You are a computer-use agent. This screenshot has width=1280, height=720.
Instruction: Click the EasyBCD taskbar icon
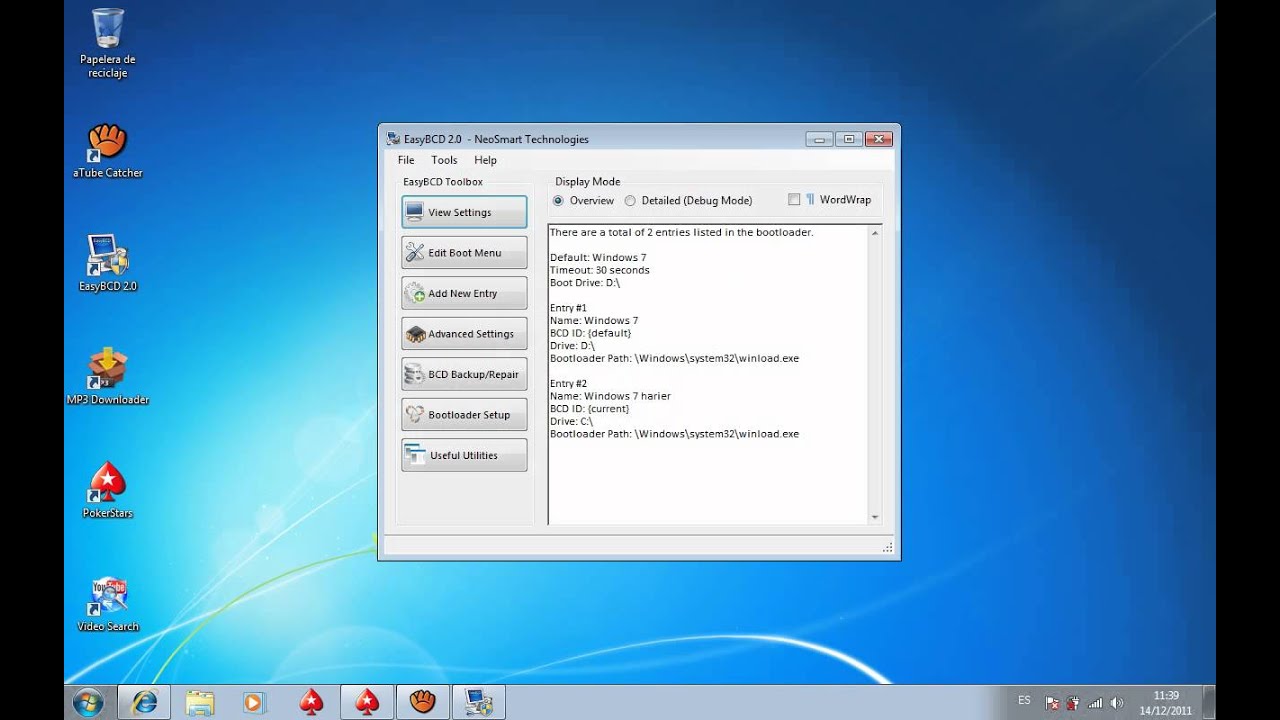click(x=478, y=702)
